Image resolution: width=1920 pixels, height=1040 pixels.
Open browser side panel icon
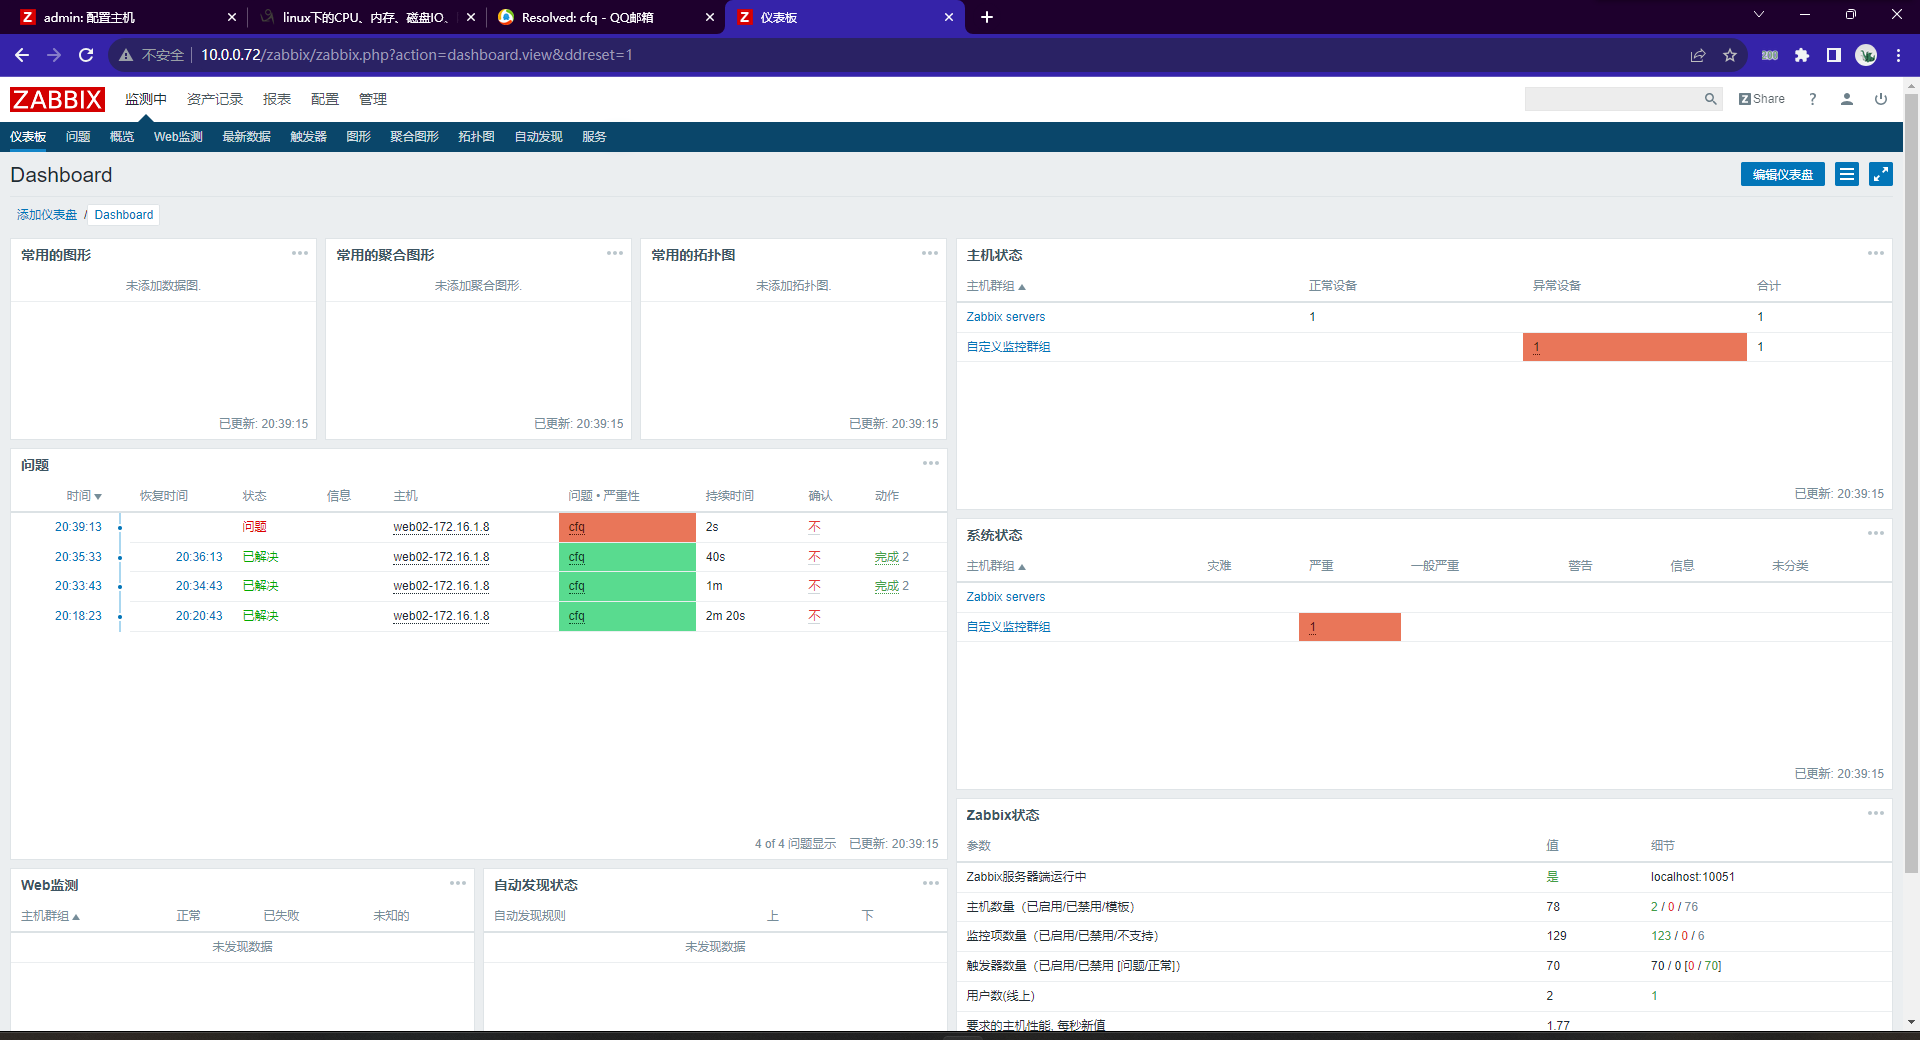1834,55
